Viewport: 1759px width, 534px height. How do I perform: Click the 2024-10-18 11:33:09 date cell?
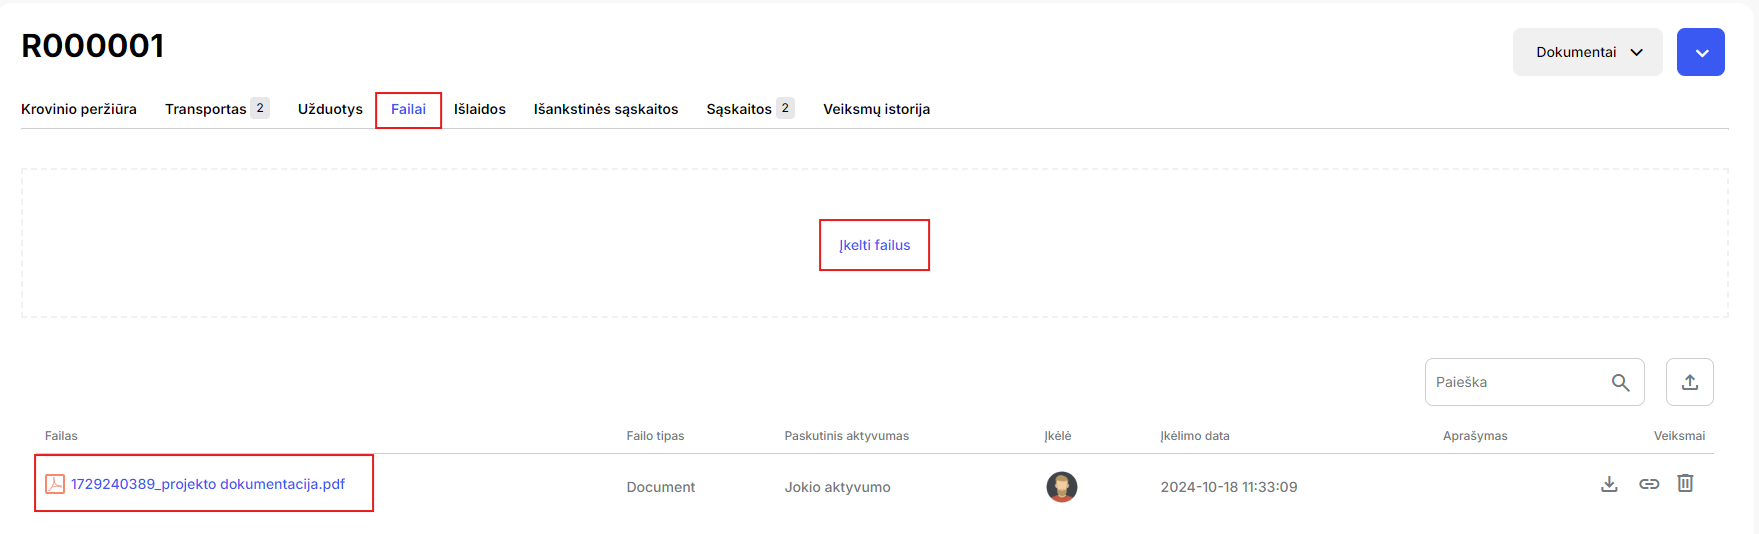coord(1229,487)
